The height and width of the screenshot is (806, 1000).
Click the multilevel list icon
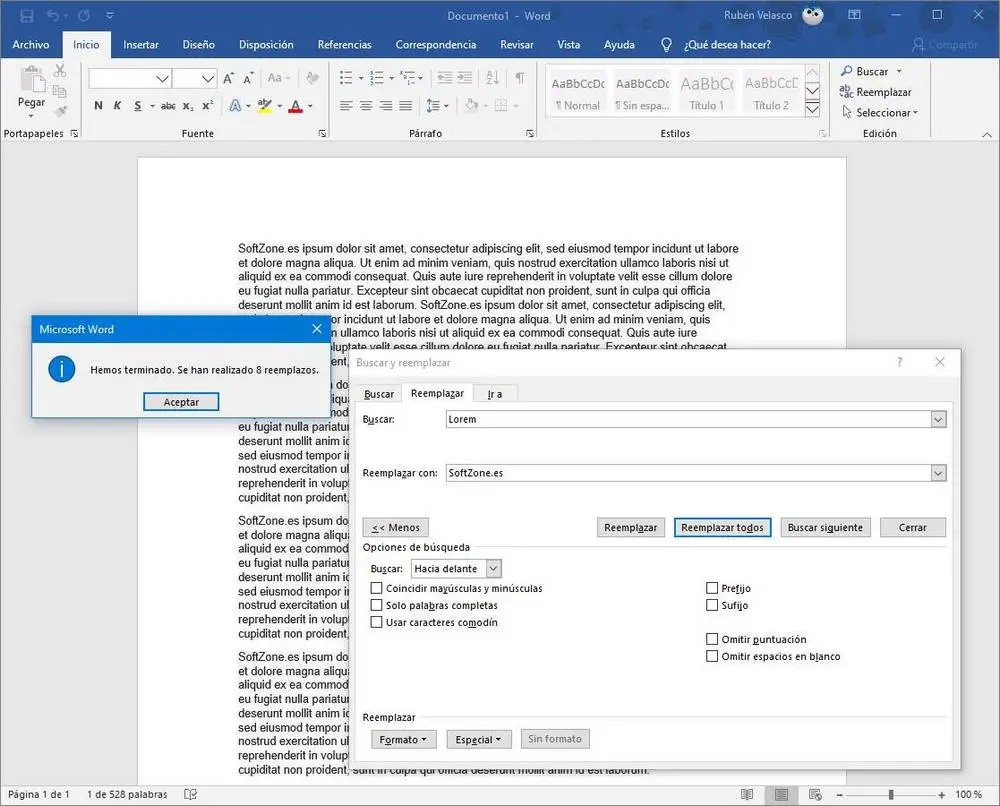pos(407,78)
